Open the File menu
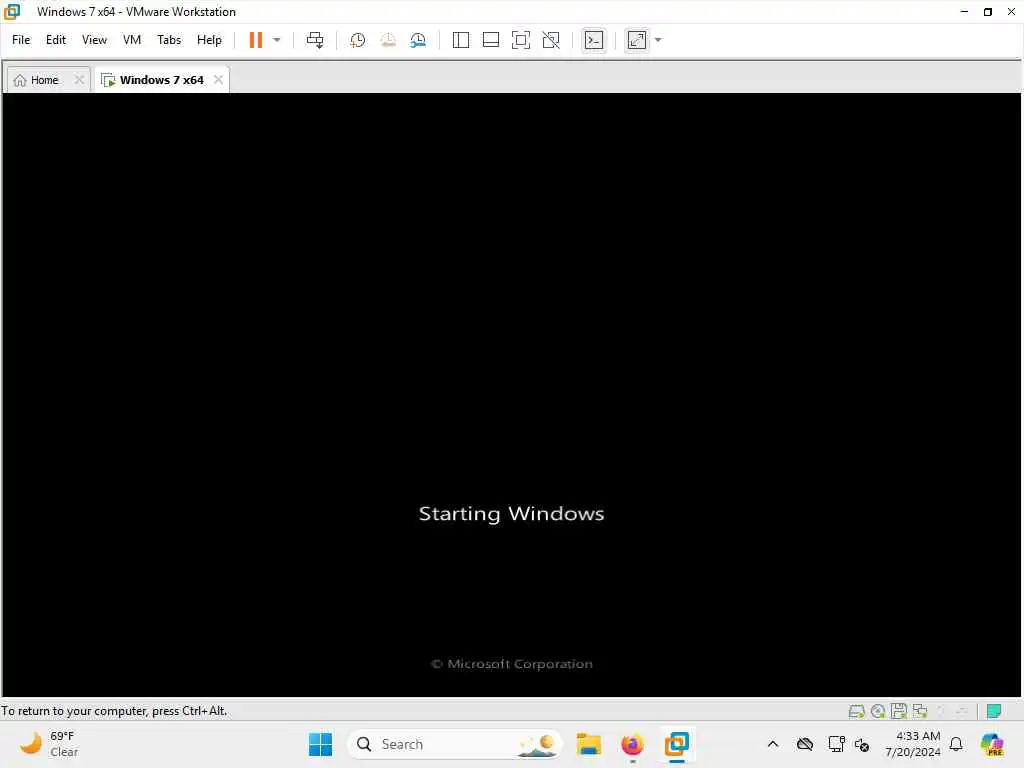This screenshot has width=1024, height=768. click(x=21, y=40)
